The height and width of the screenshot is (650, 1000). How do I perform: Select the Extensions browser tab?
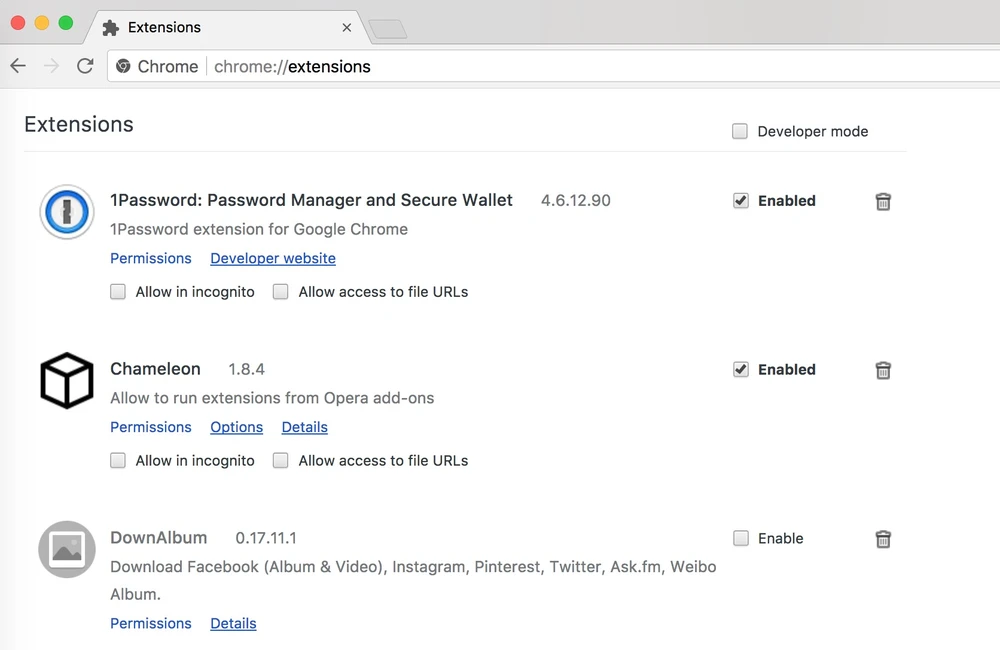(x=225, y=27)
